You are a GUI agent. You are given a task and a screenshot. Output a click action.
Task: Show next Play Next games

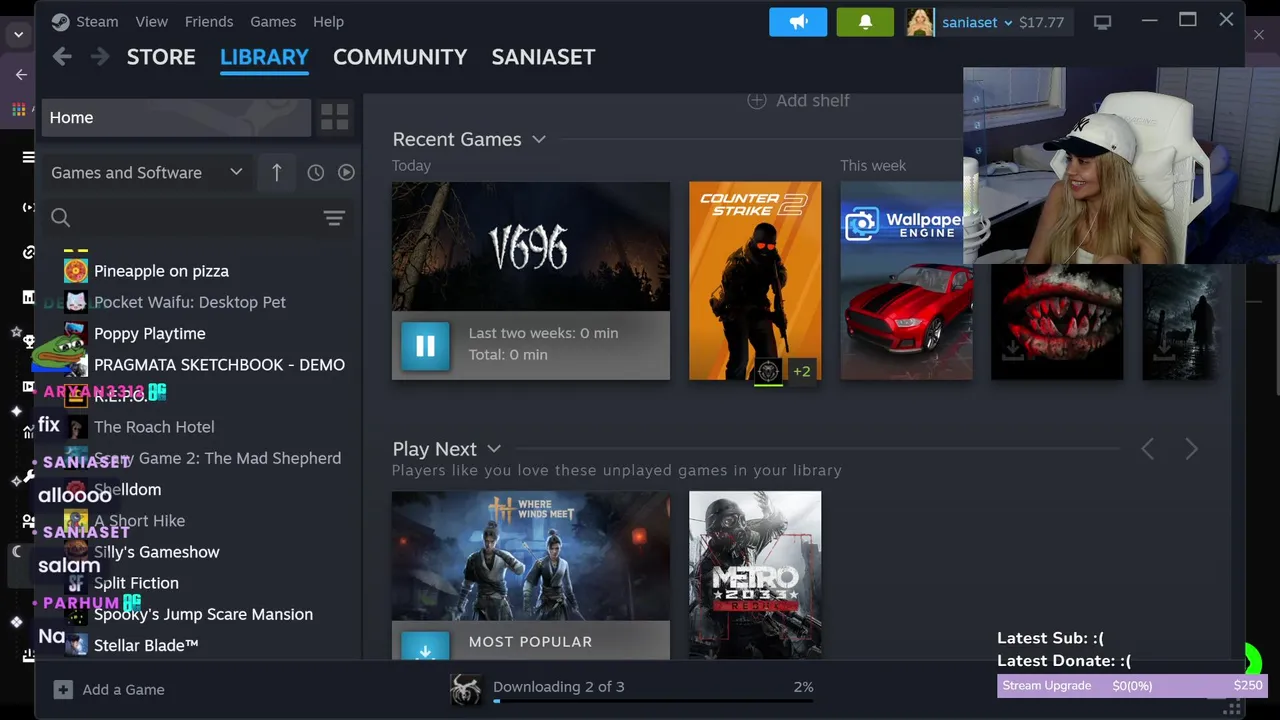coord(1191,449)
